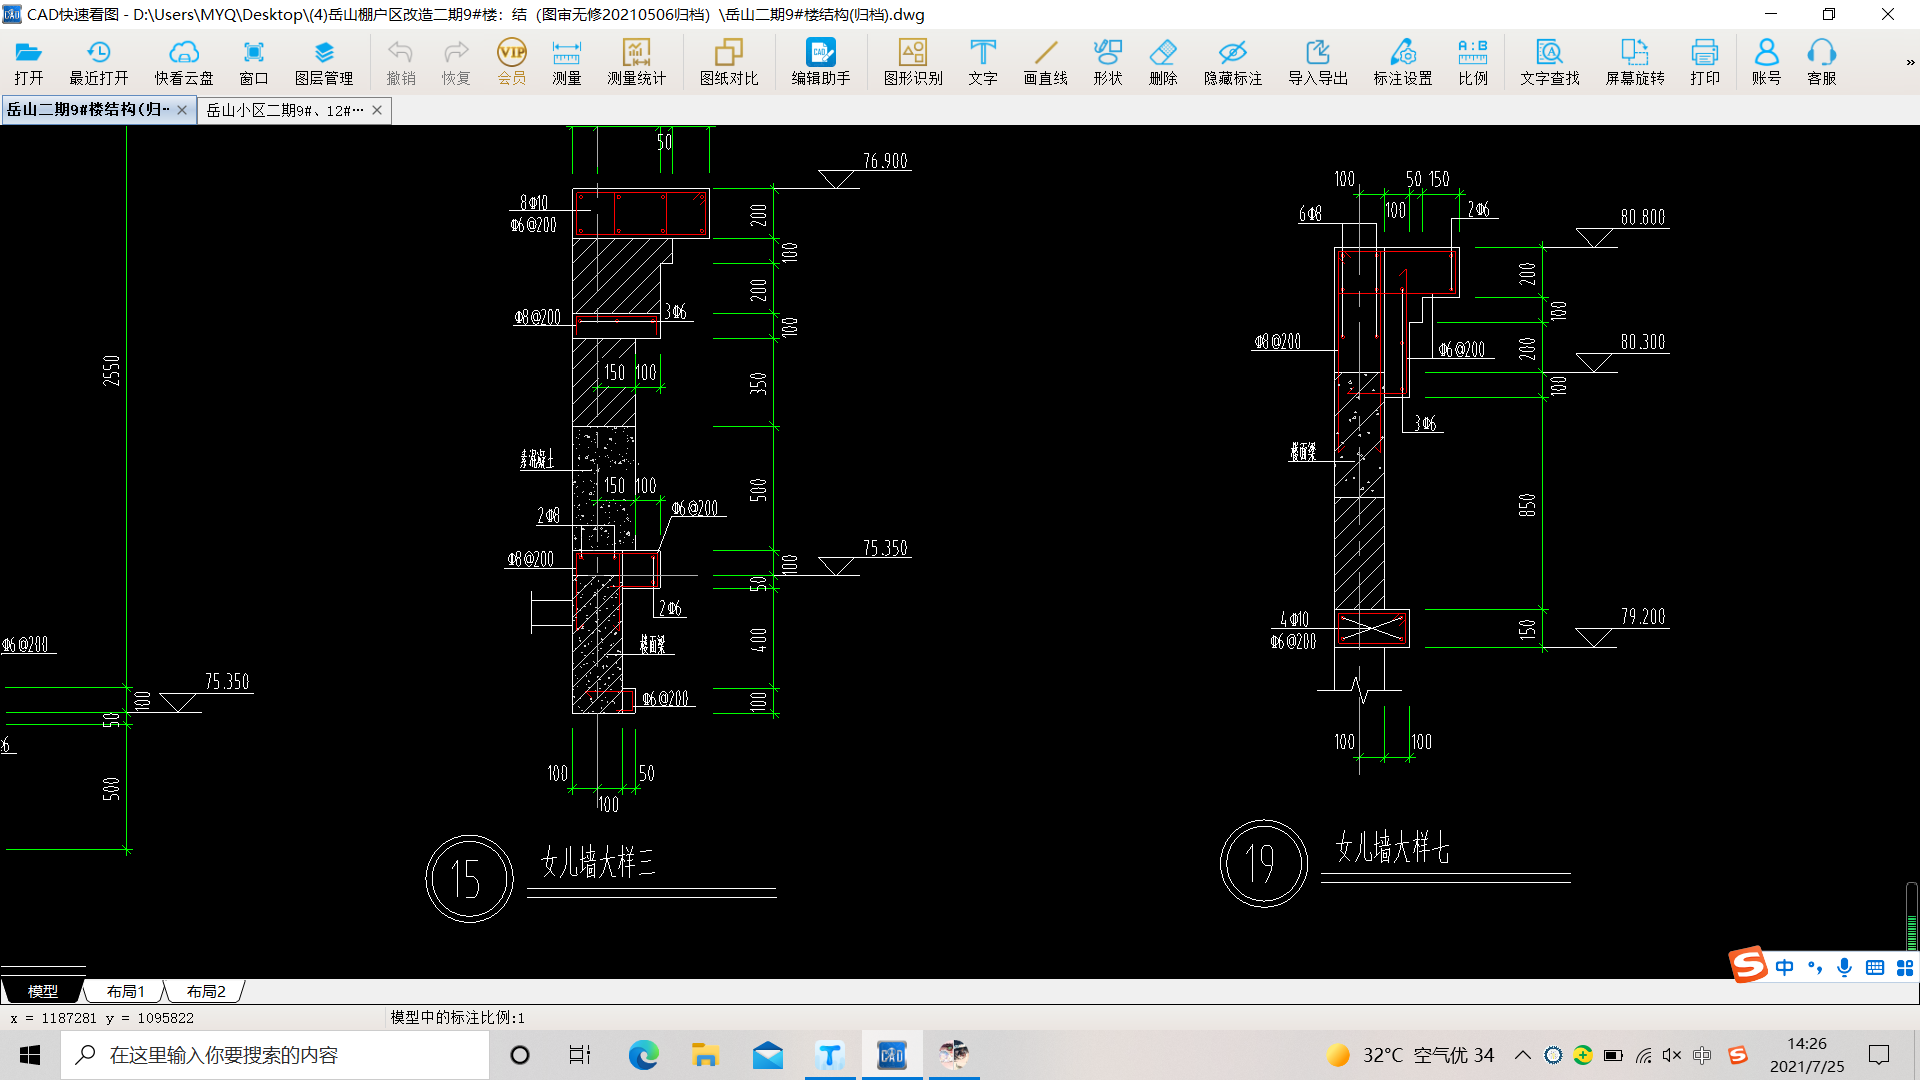The height and width of the screenshot is (1080, 1920).
Task: Launch the 编辑助手 edit assistant
Action: (x=821, y=62)
